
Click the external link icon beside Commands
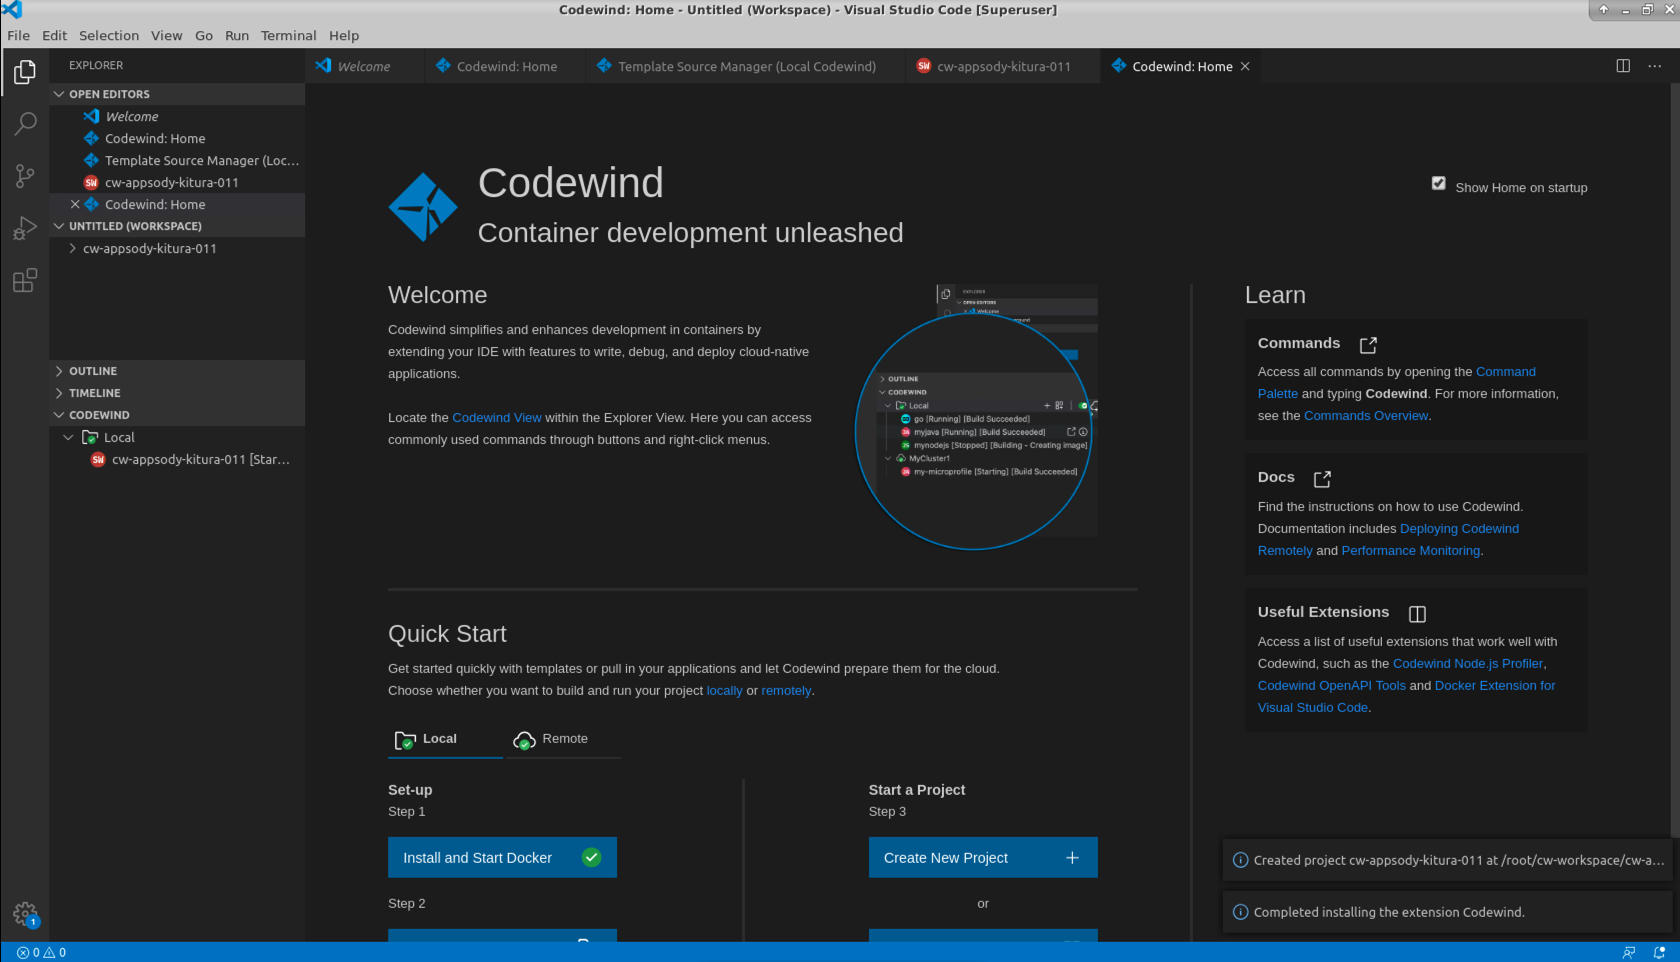point(1368,344)
